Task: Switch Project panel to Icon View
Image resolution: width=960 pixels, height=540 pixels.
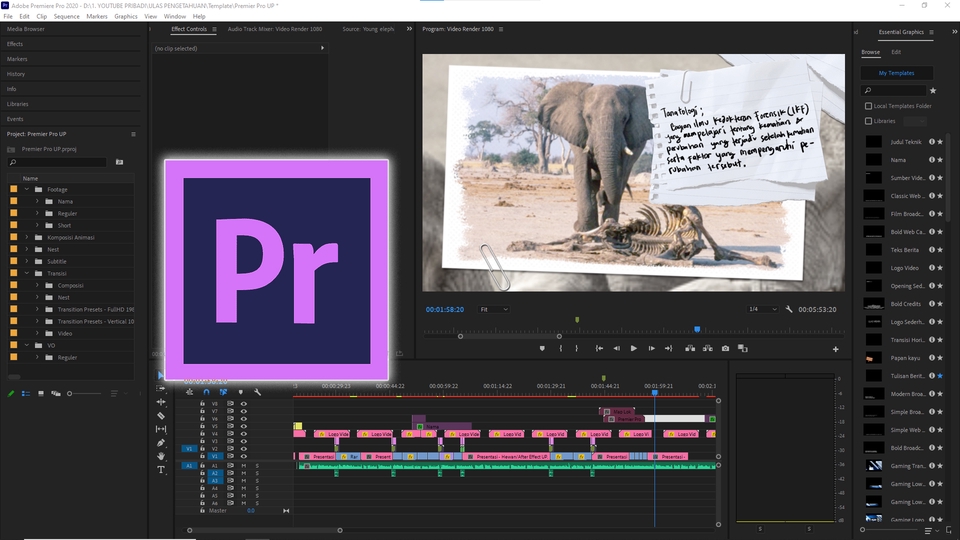Action: 41,394
